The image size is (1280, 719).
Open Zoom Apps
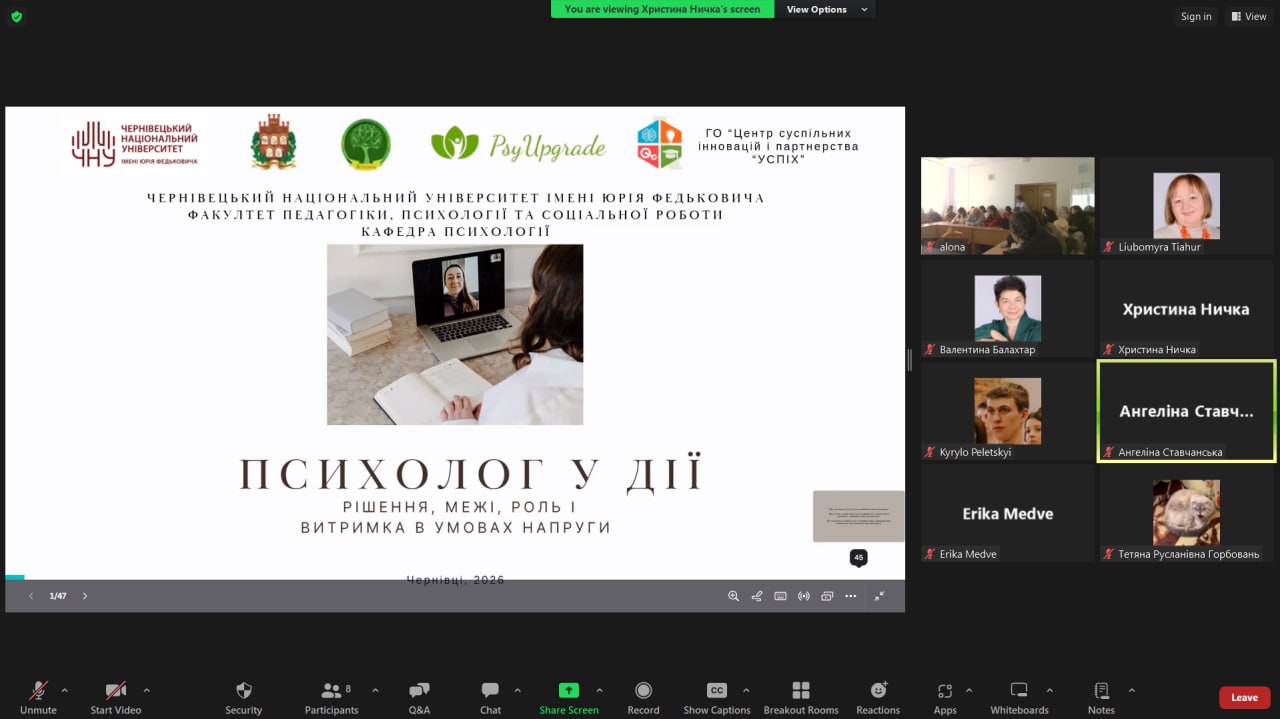[x=945, y=697]
